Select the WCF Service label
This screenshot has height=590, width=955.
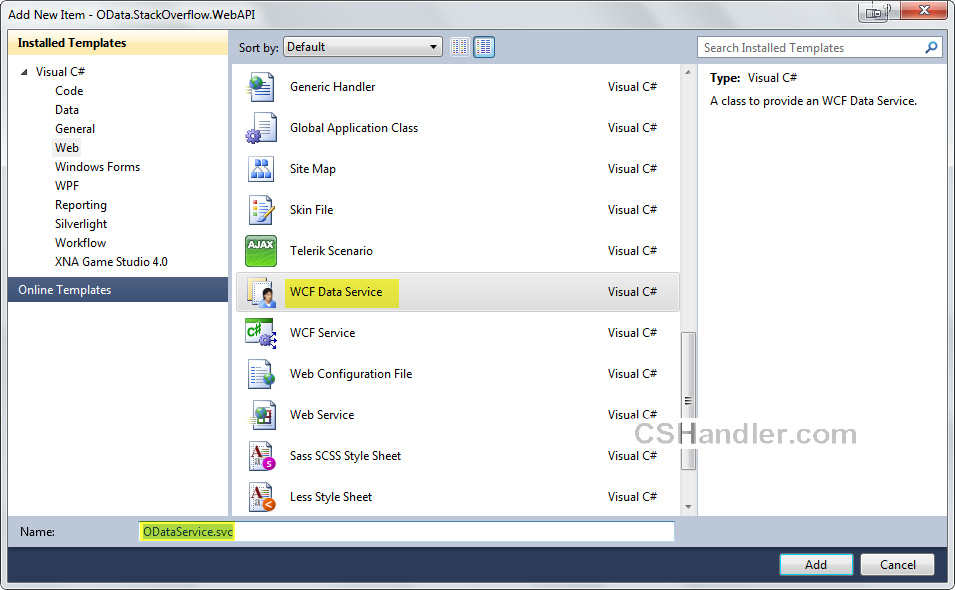(x=322, y=333)
